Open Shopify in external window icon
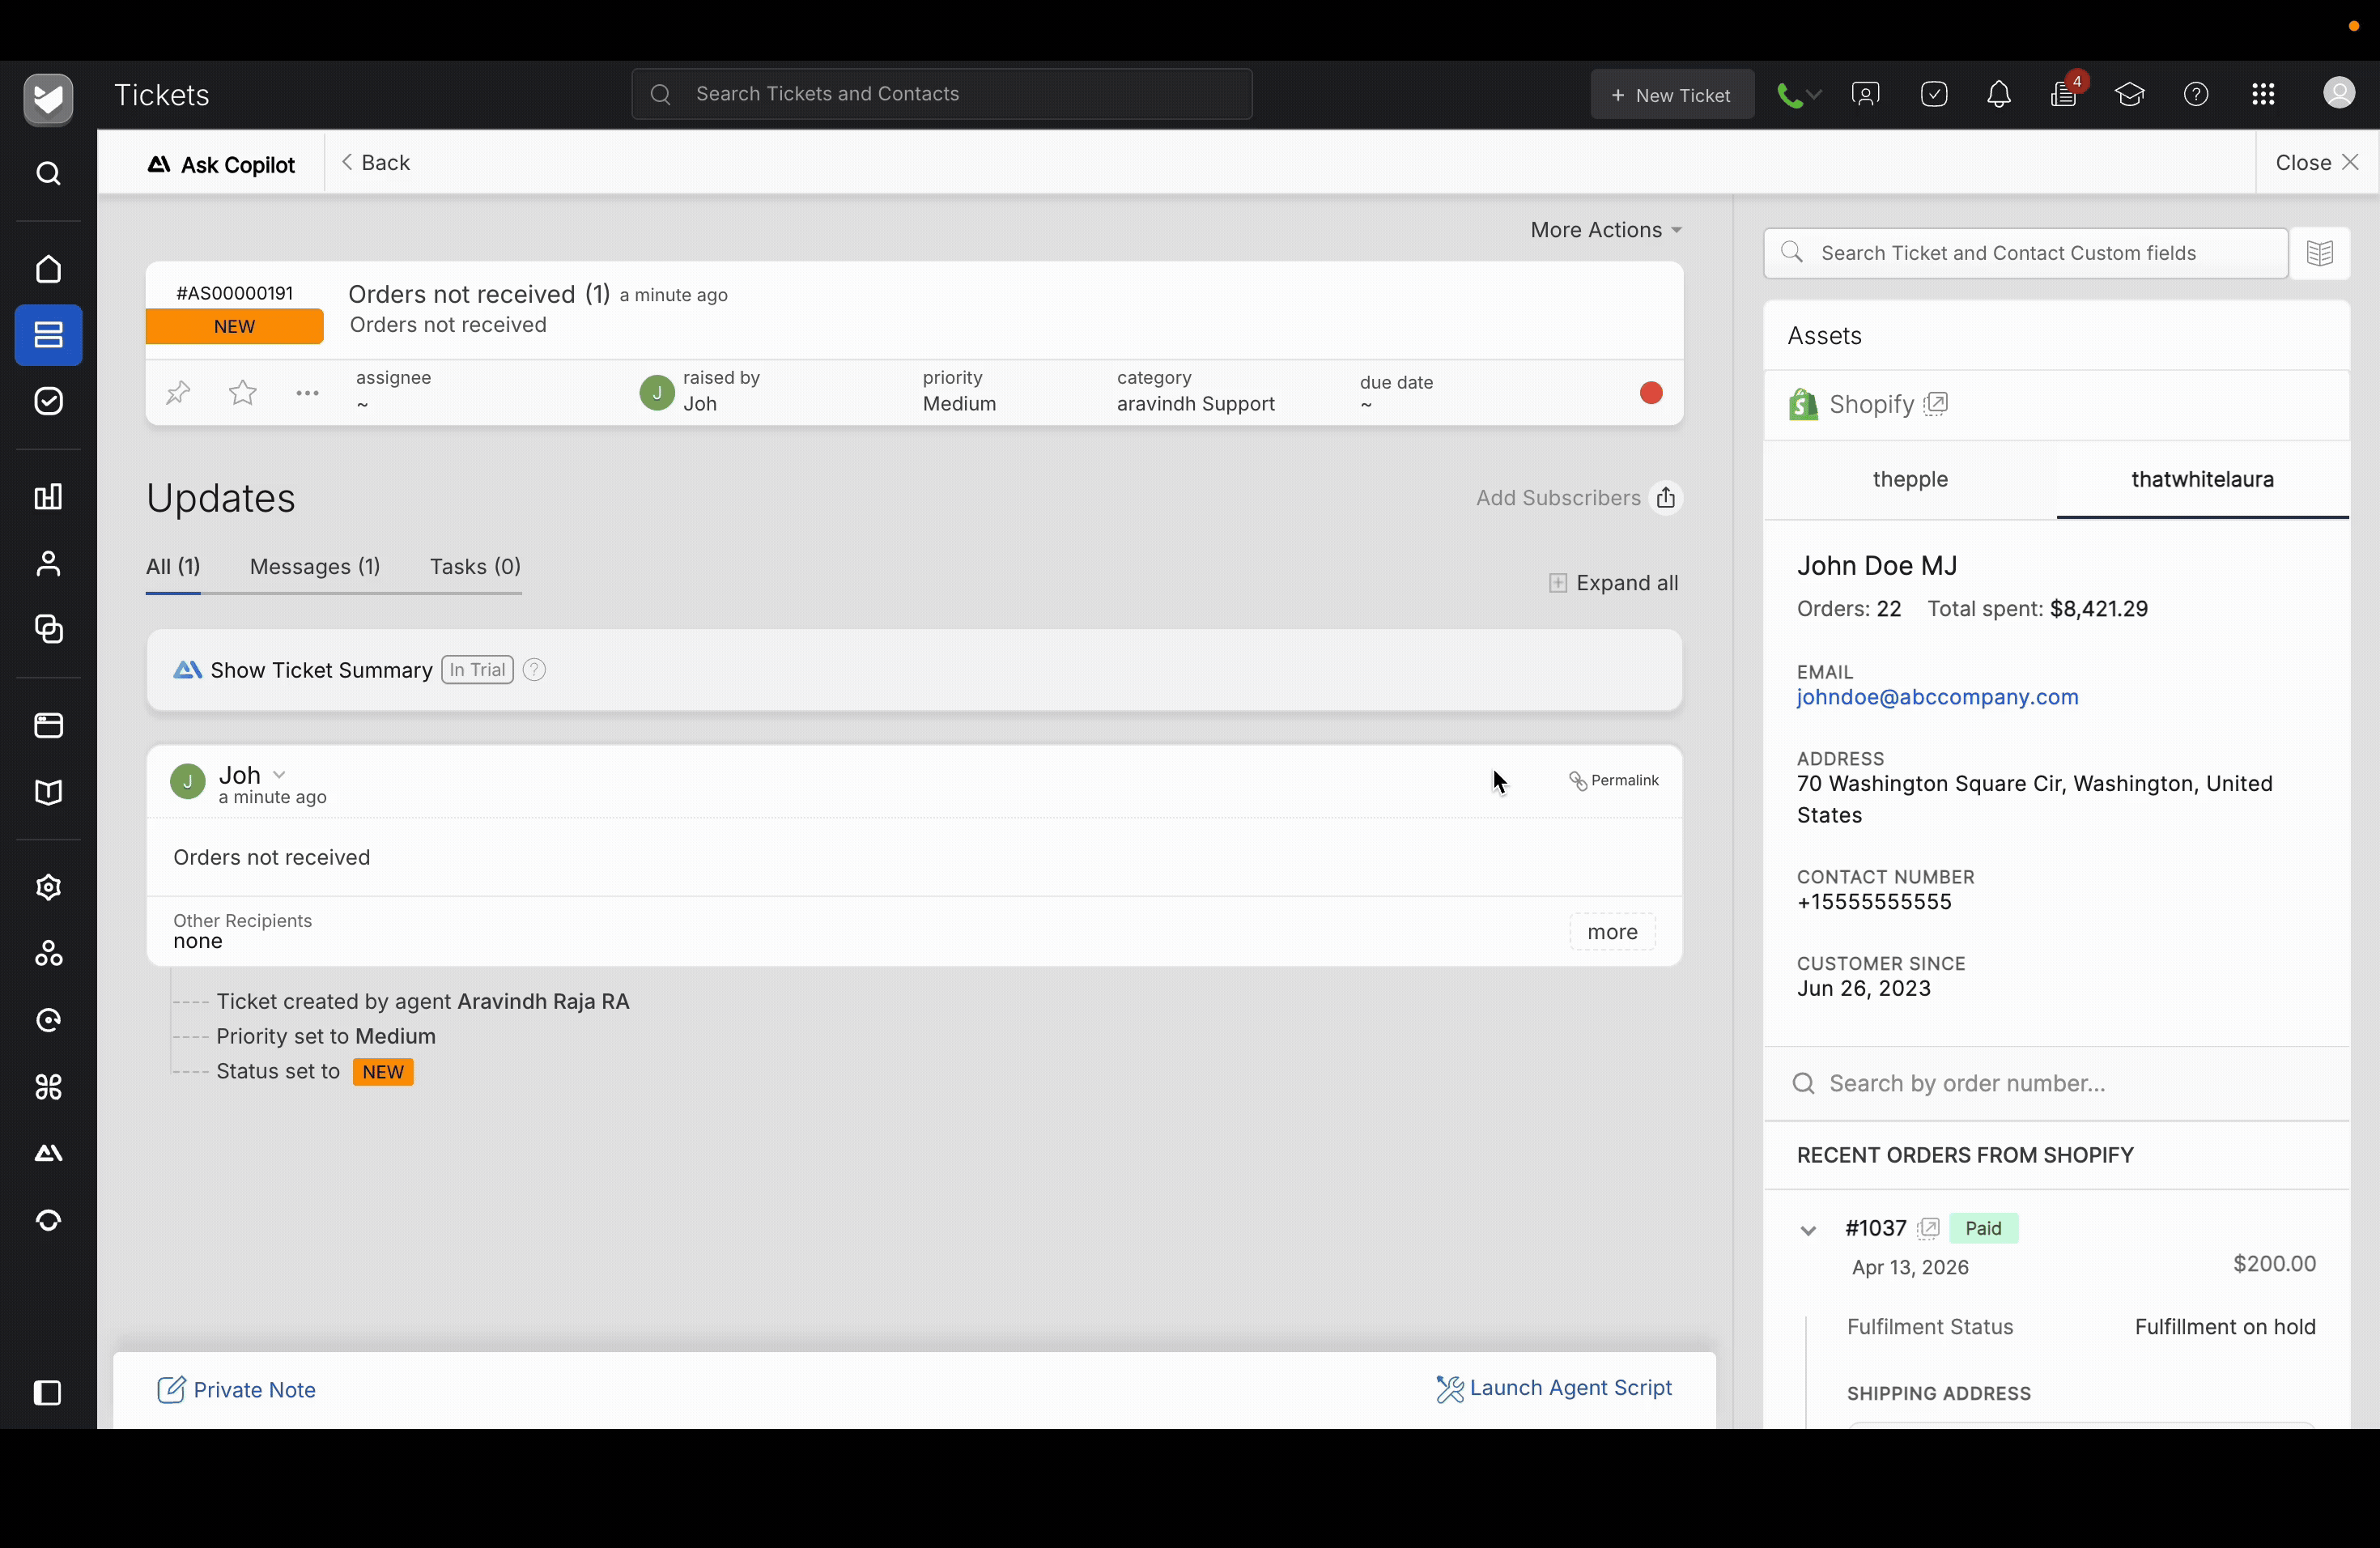The height and width of the screenshot is (1548, 2380). coord(1936,404)
